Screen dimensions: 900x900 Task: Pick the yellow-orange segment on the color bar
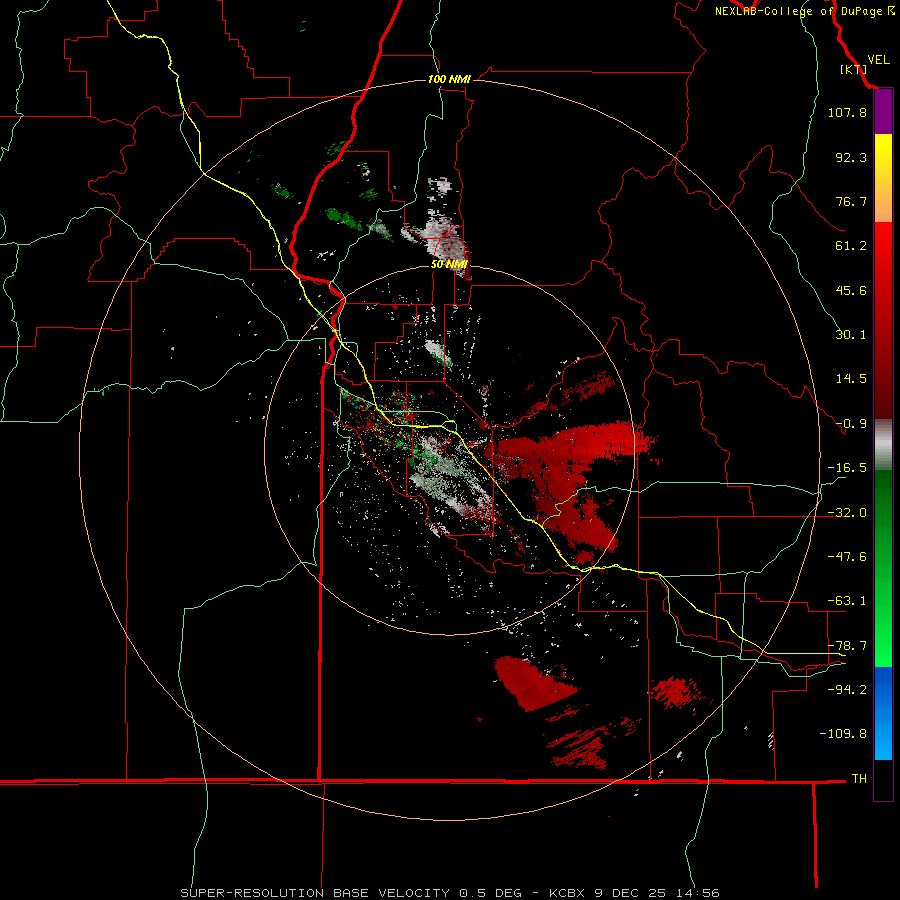point(883,178)
